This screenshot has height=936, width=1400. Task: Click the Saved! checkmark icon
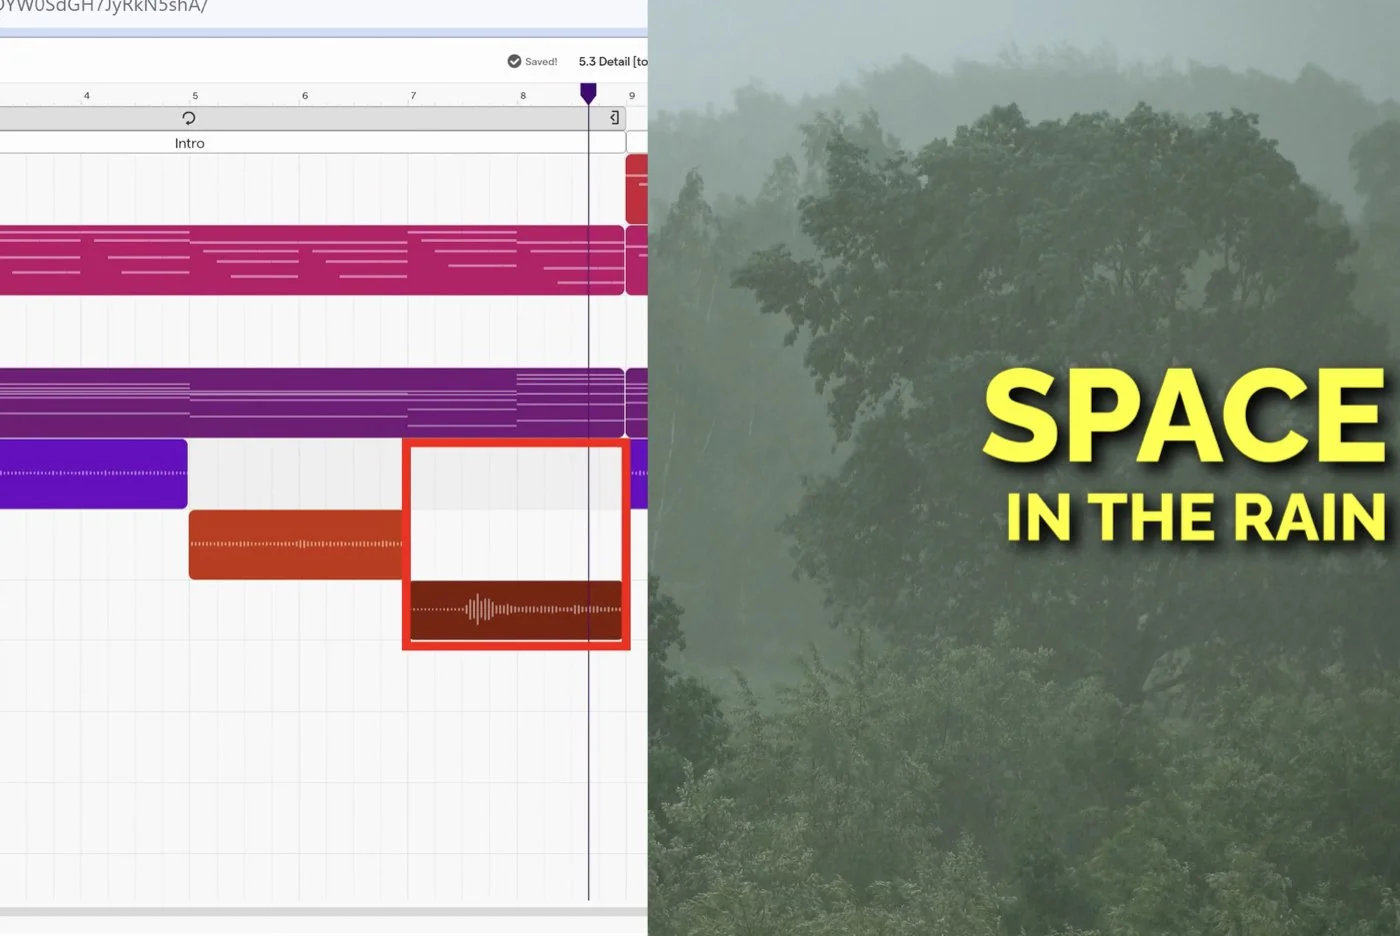(514, 61)
